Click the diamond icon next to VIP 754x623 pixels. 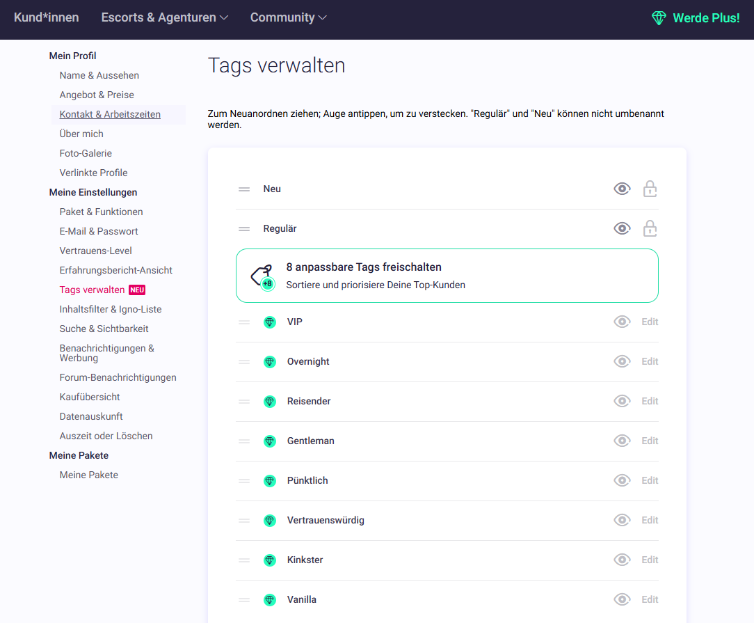(270, 322)
